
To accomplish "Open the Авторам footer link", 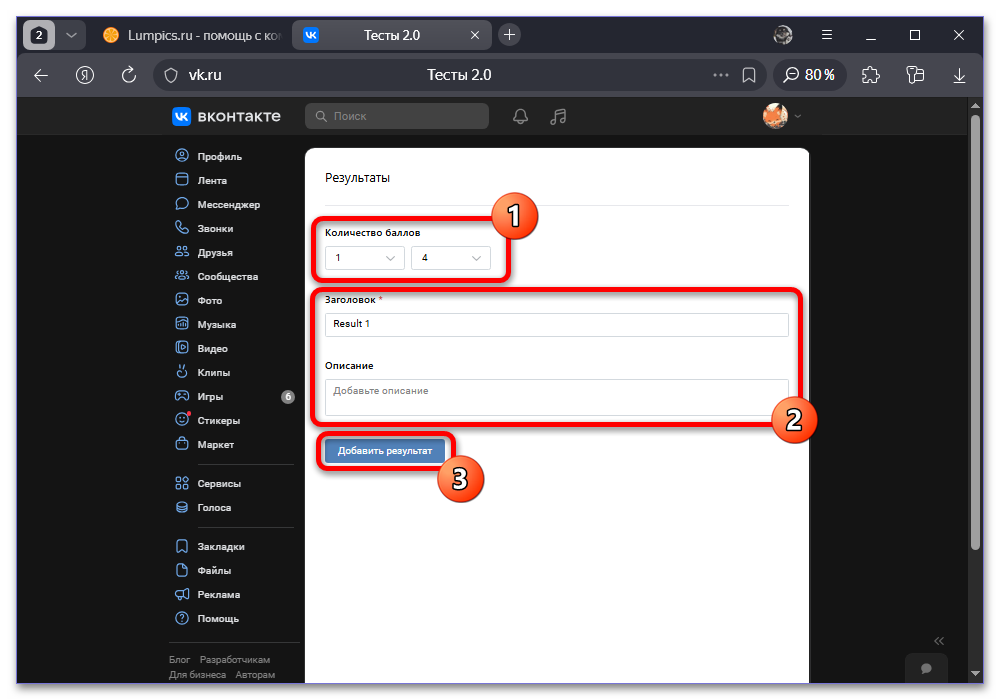I will [255, 674].
